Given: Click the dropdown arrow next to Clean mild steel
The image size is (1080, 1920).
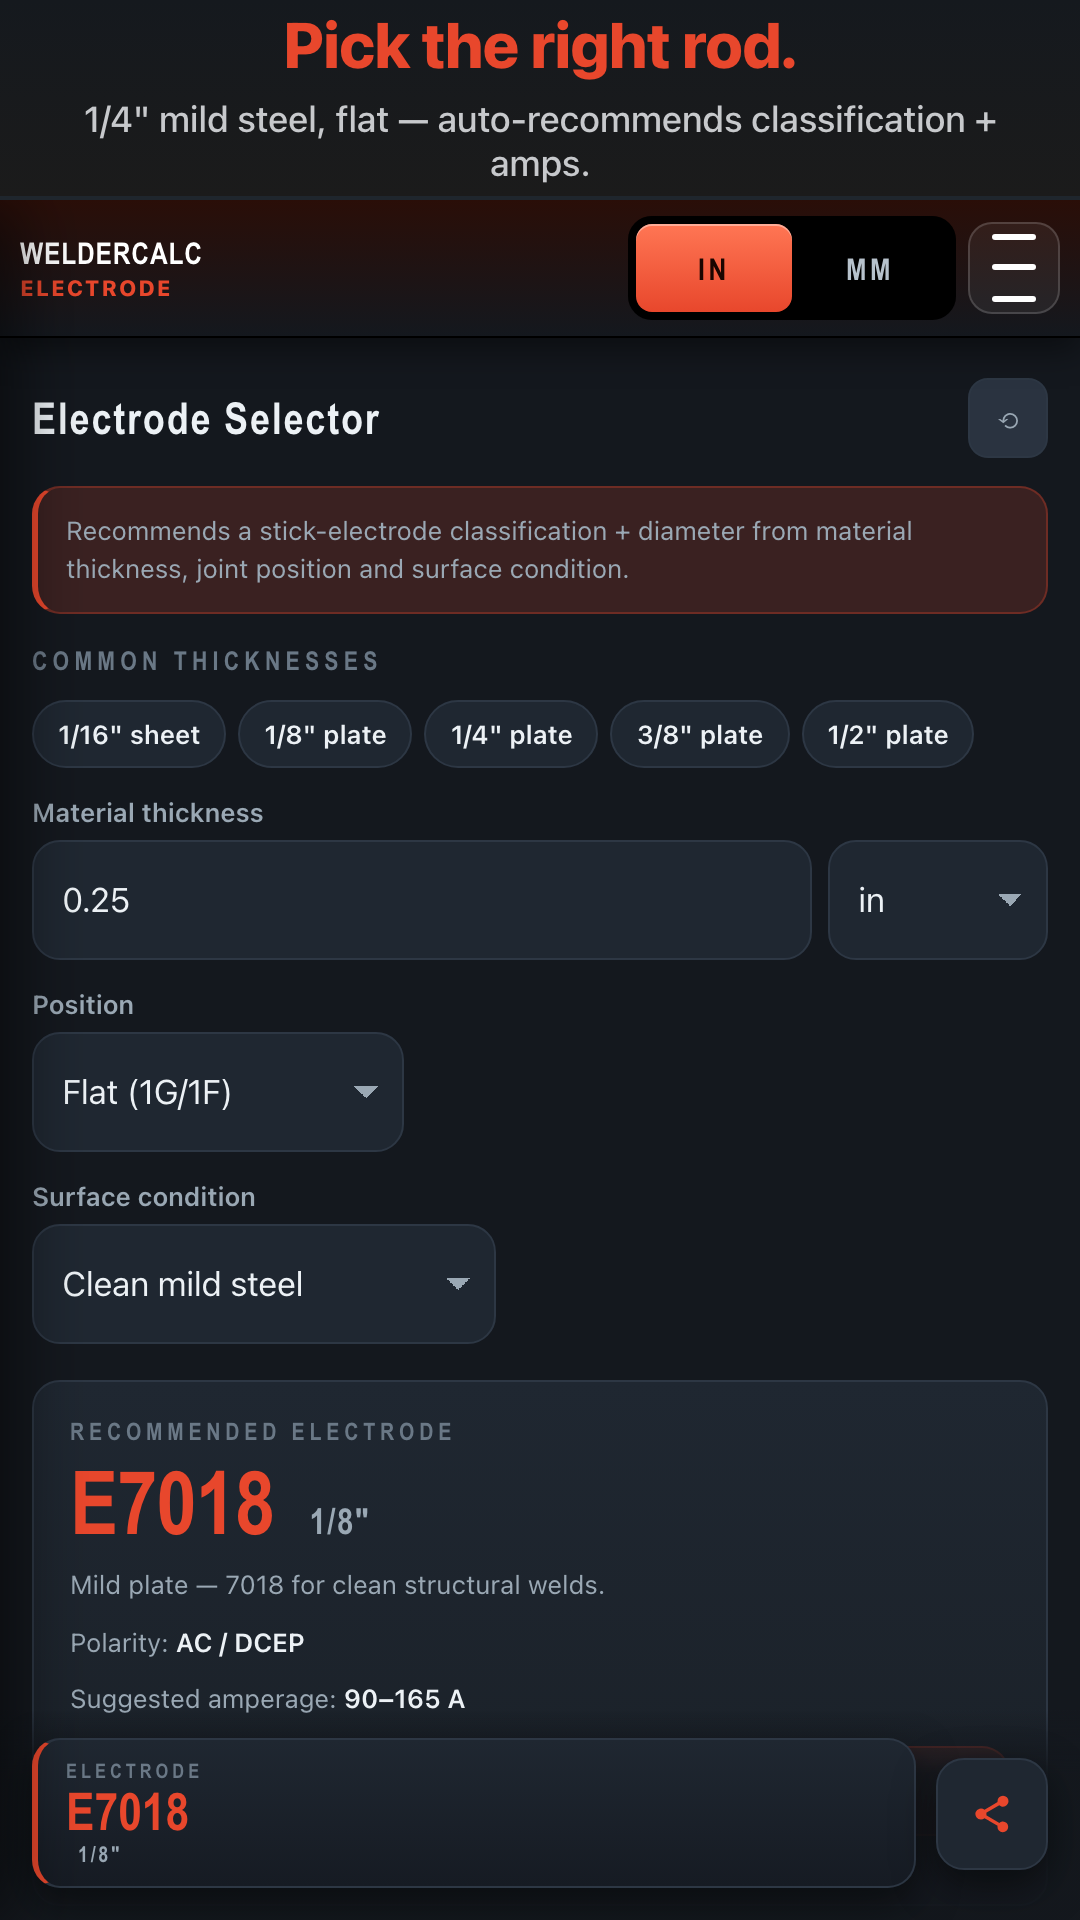Looking at the screenshot, I should (x=458, y=1284).
